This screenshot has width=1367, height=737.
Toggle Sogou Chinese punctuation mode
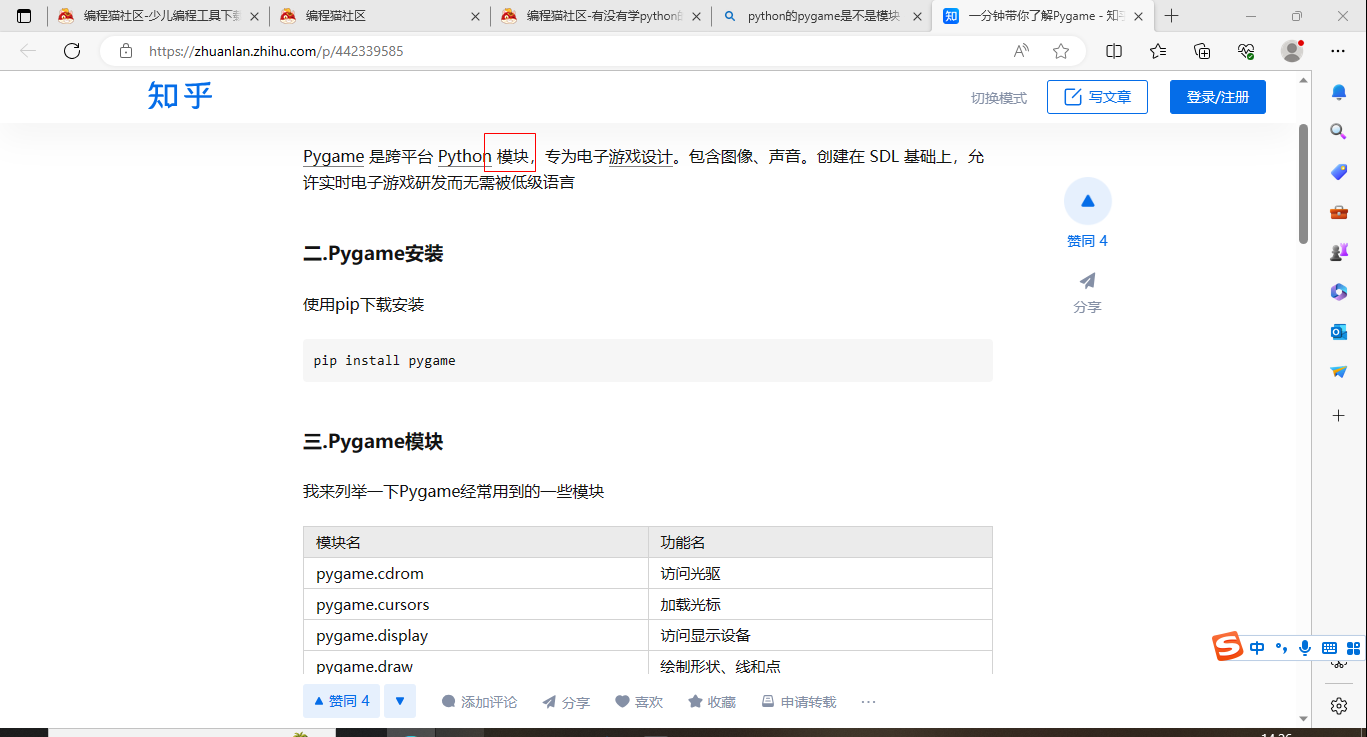(1281, 648)
